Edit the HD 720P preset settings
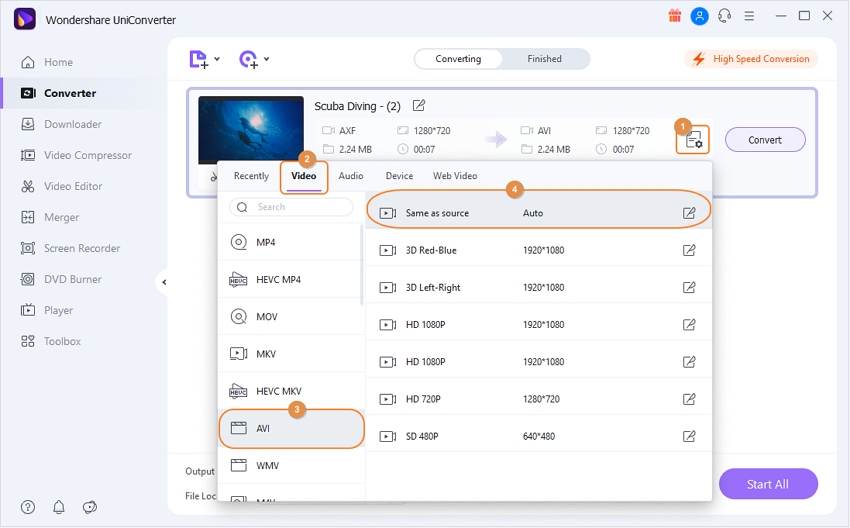 coord(689,399)
